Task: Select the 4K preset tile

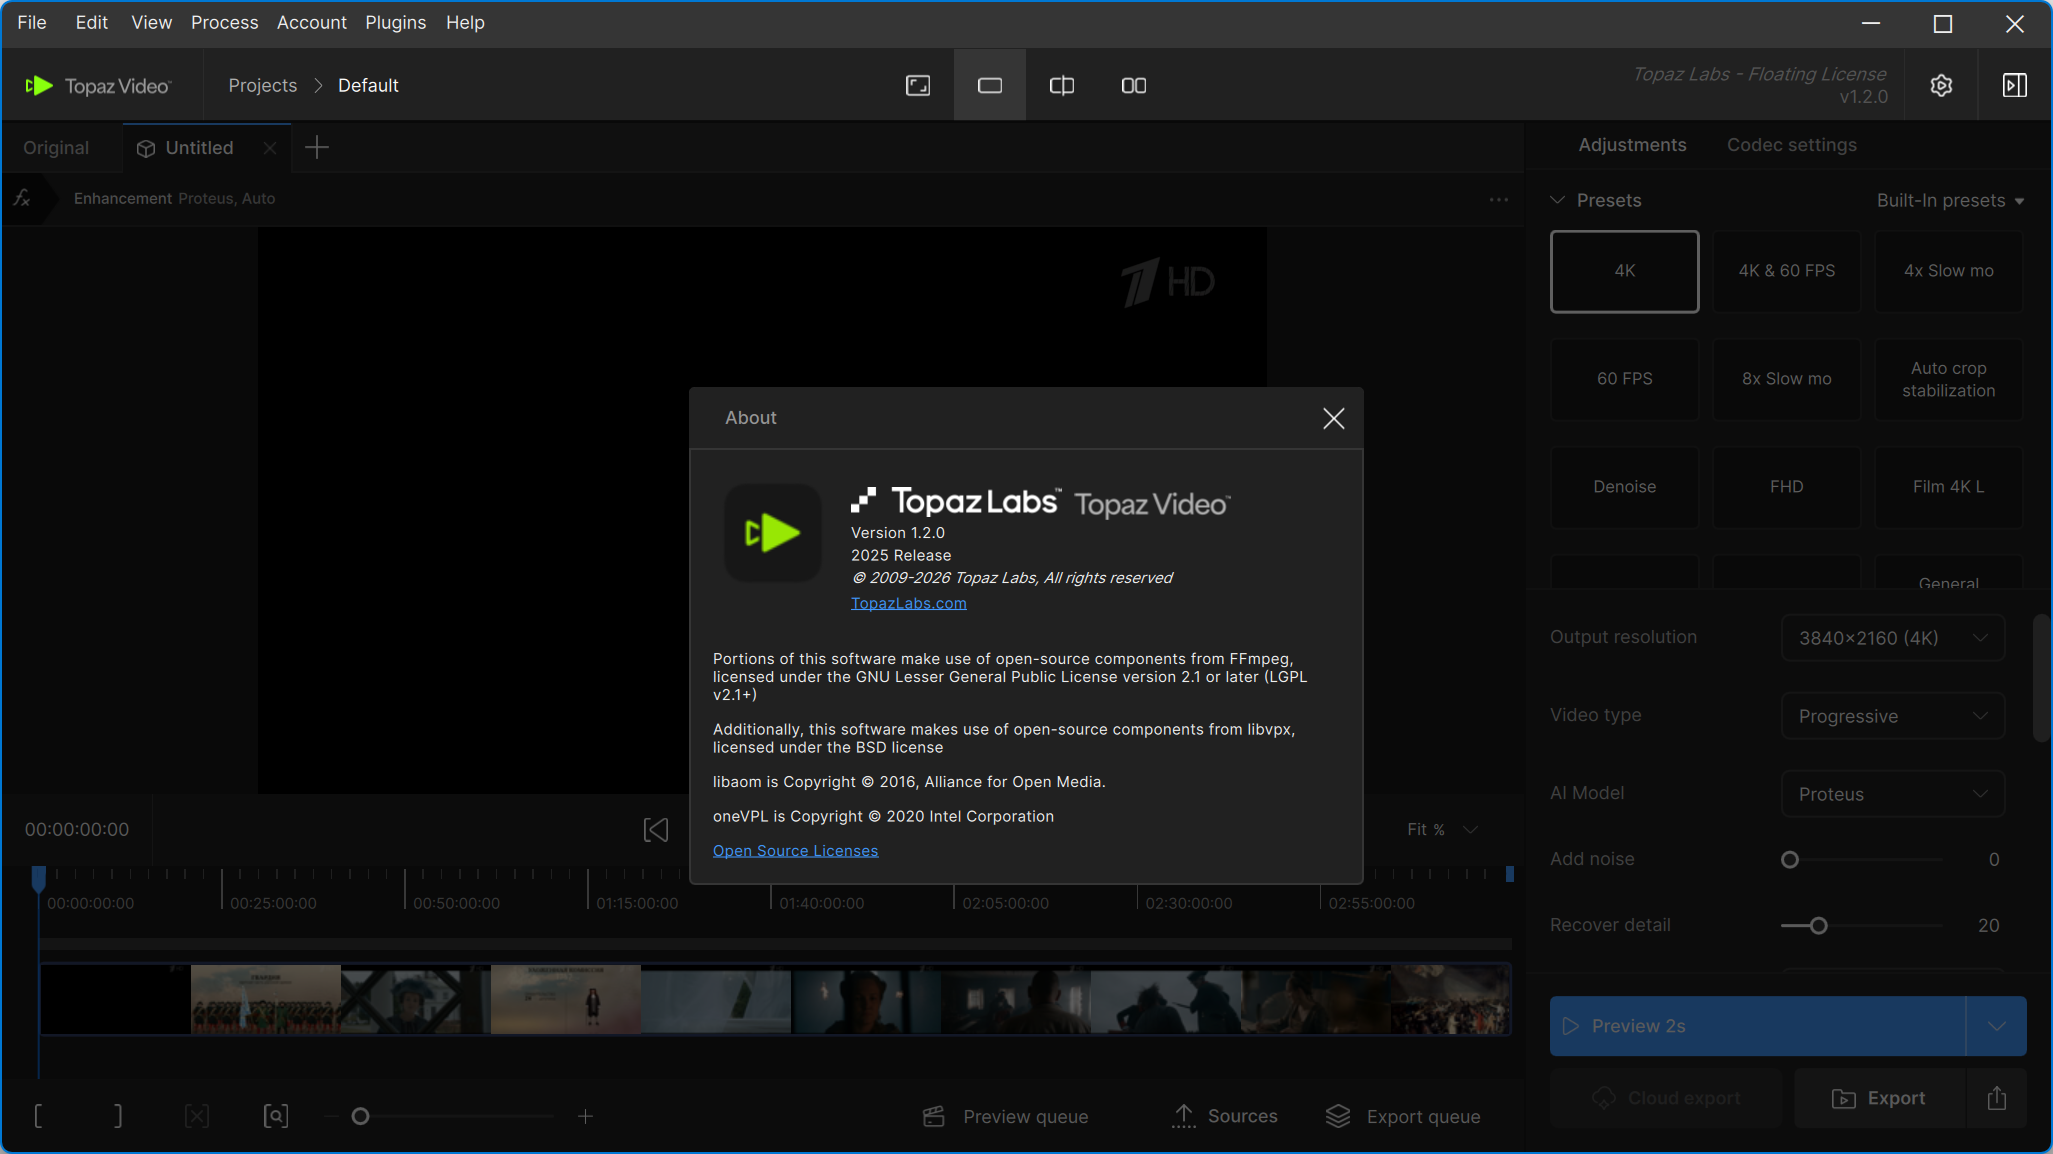Action: (1624, 271)
